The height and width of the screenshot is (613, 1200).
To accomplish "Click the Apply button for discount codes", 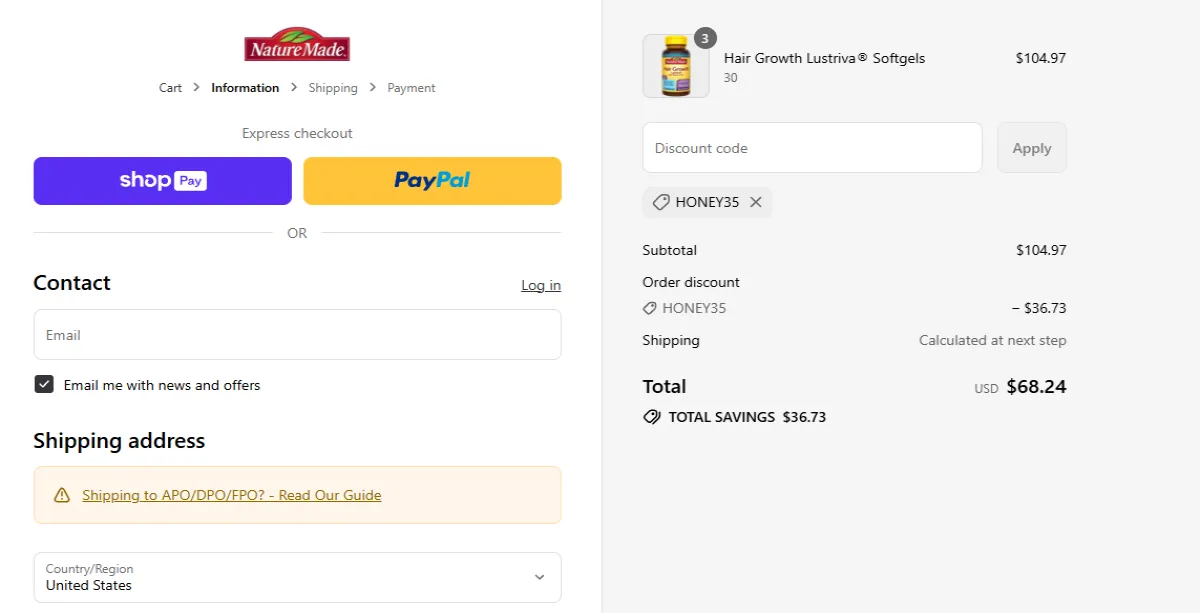I will click(x=1031, y=147).
